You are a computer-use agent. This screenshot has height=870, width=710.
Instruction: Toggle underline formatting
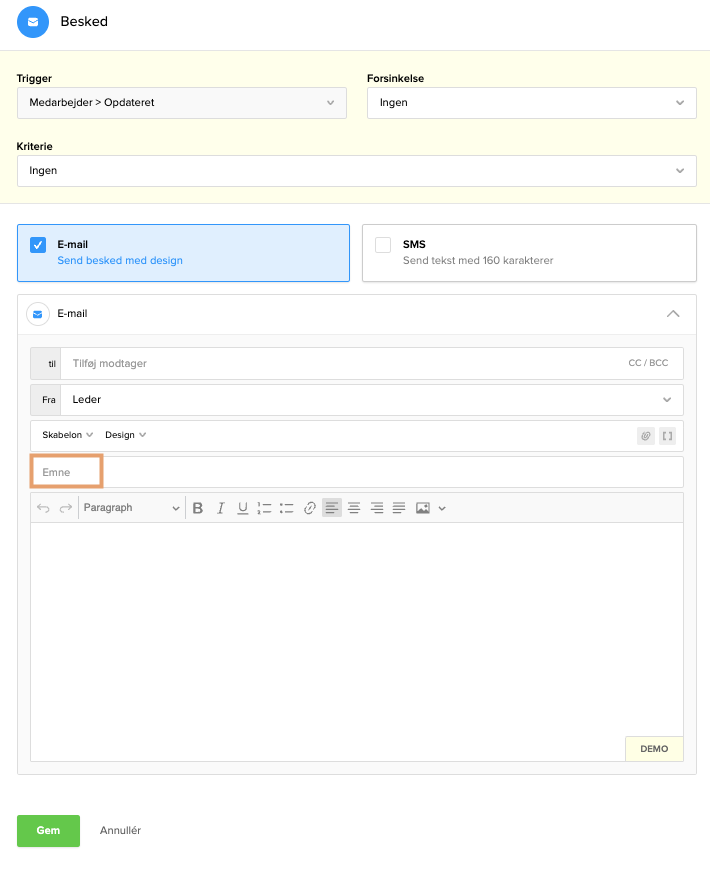click(x=242, y=508)
